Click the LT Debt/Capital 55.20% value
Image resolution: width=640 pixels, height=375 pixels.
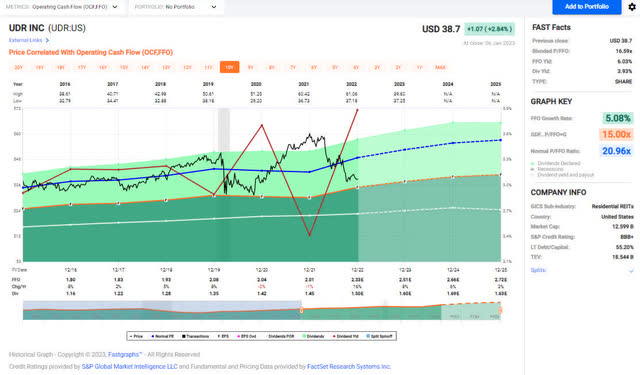(625, 247)
